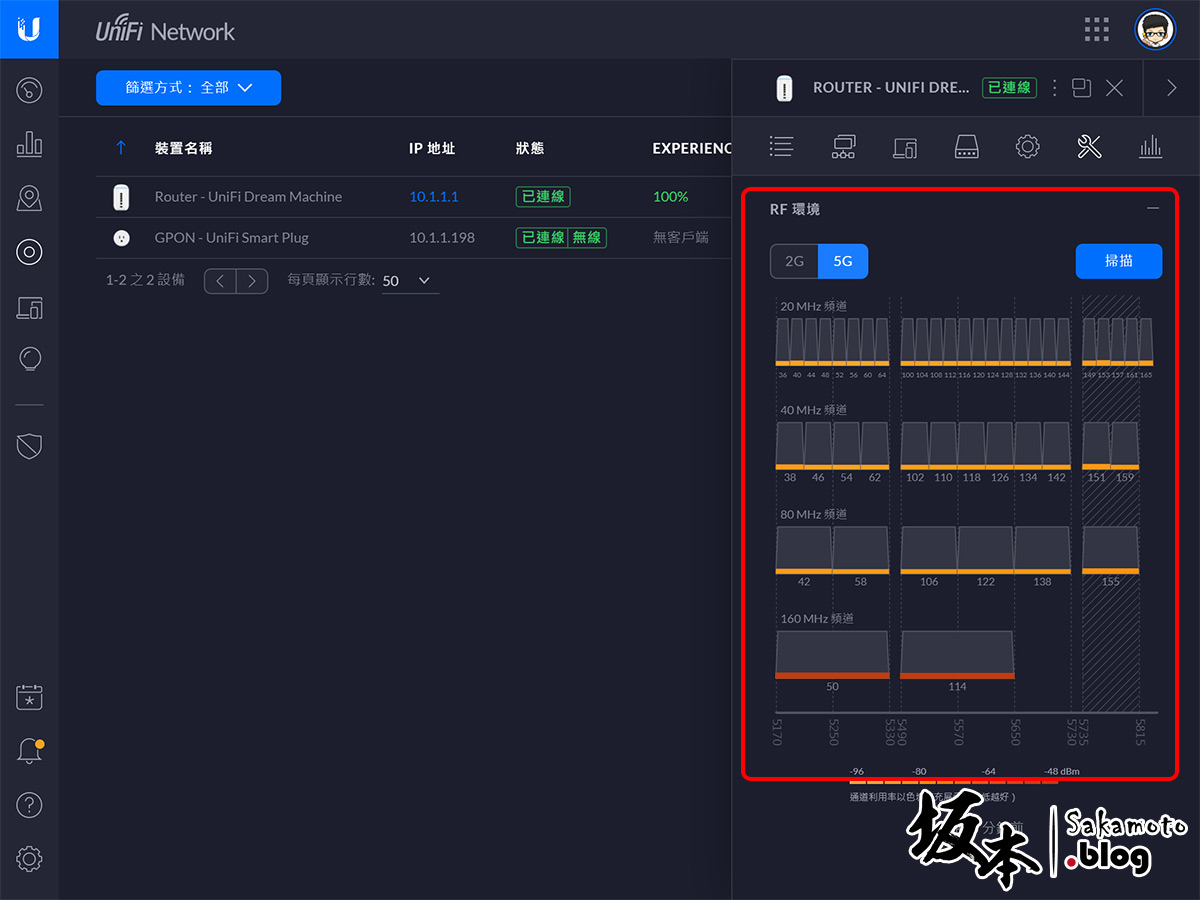Viewport: 1200px width, 900px height.
Task: Select the 80 MHz channel 122 bar
Action: [986, 550]
